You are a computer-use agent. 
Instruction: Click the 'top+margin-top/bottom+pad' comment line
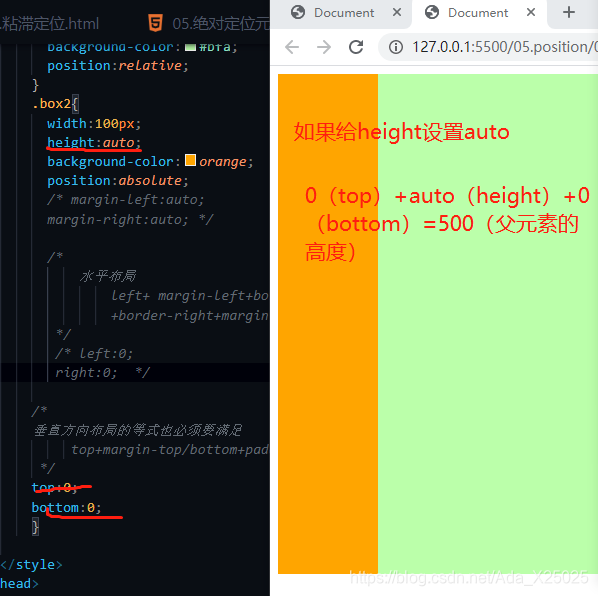(170, 449)
